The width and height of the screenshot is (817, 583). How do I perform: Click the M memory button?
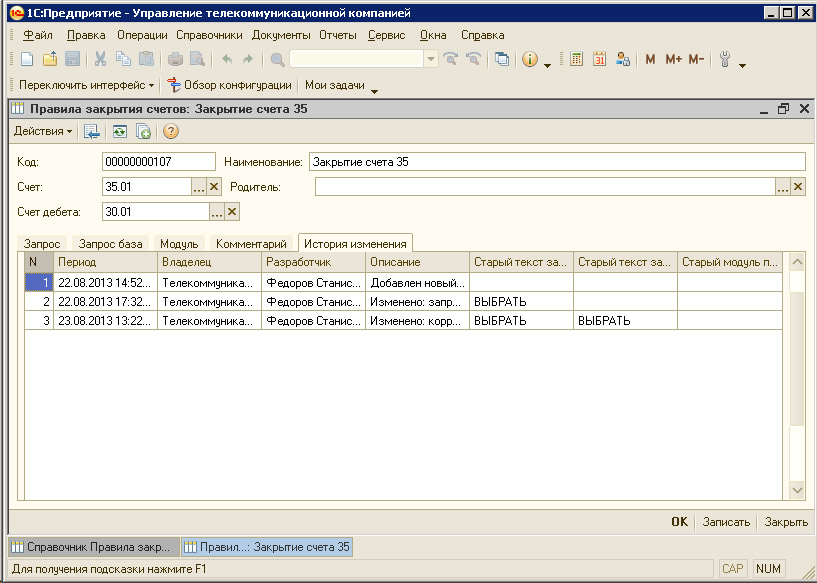point(650,59)
